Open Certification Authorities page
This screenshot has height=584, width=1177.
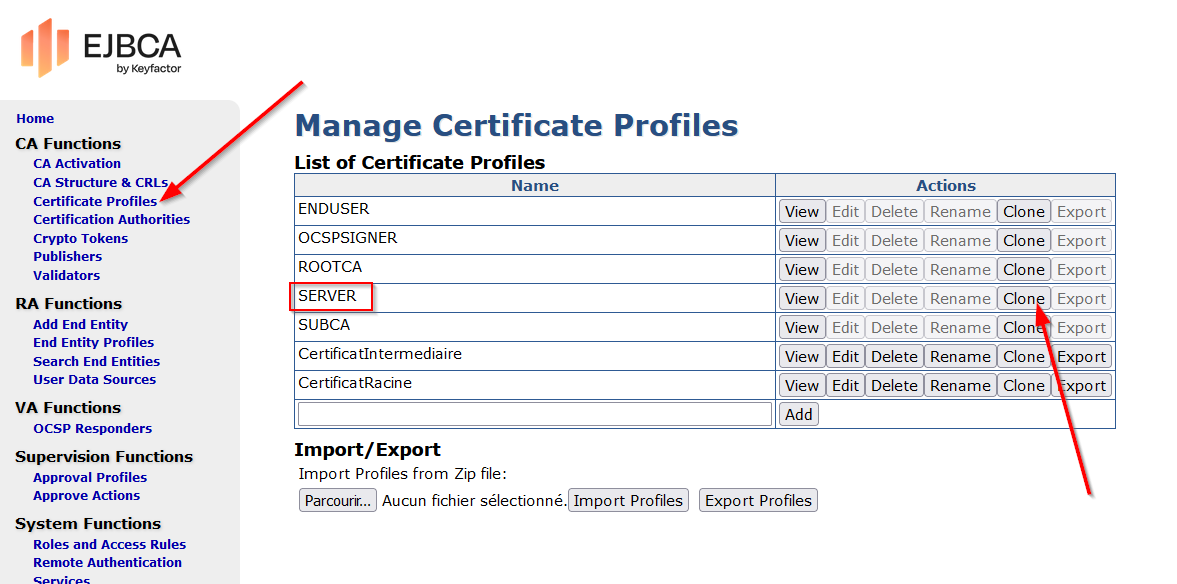tap(111, 220)
